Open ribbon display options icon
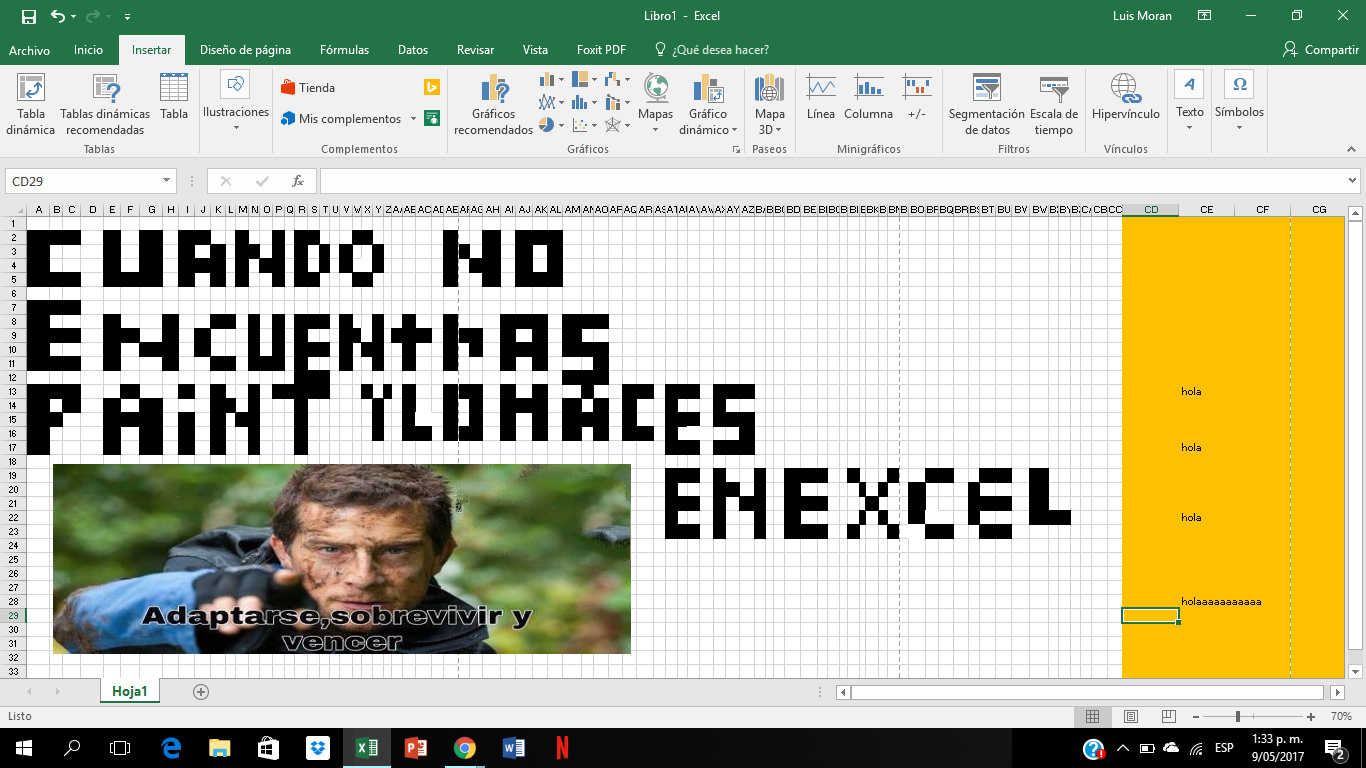Screen dimensions: 1366x768 [x=1205, y=16]
